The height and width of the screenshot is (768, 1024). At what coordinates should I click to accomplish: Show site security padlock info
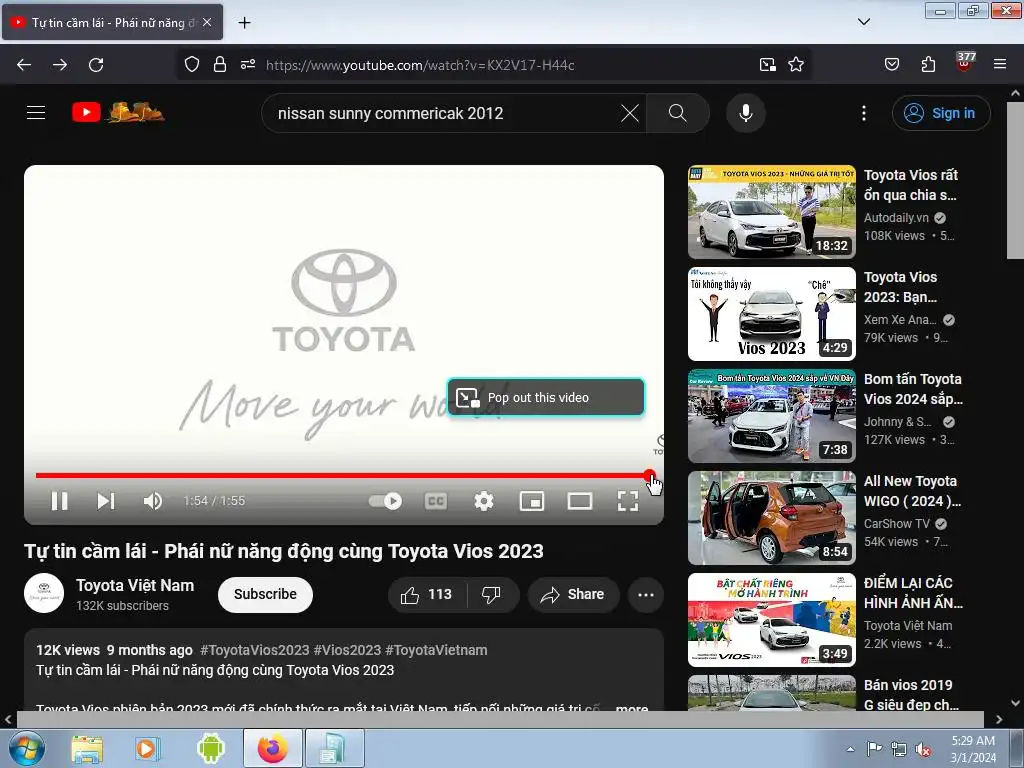click(220, 65)
